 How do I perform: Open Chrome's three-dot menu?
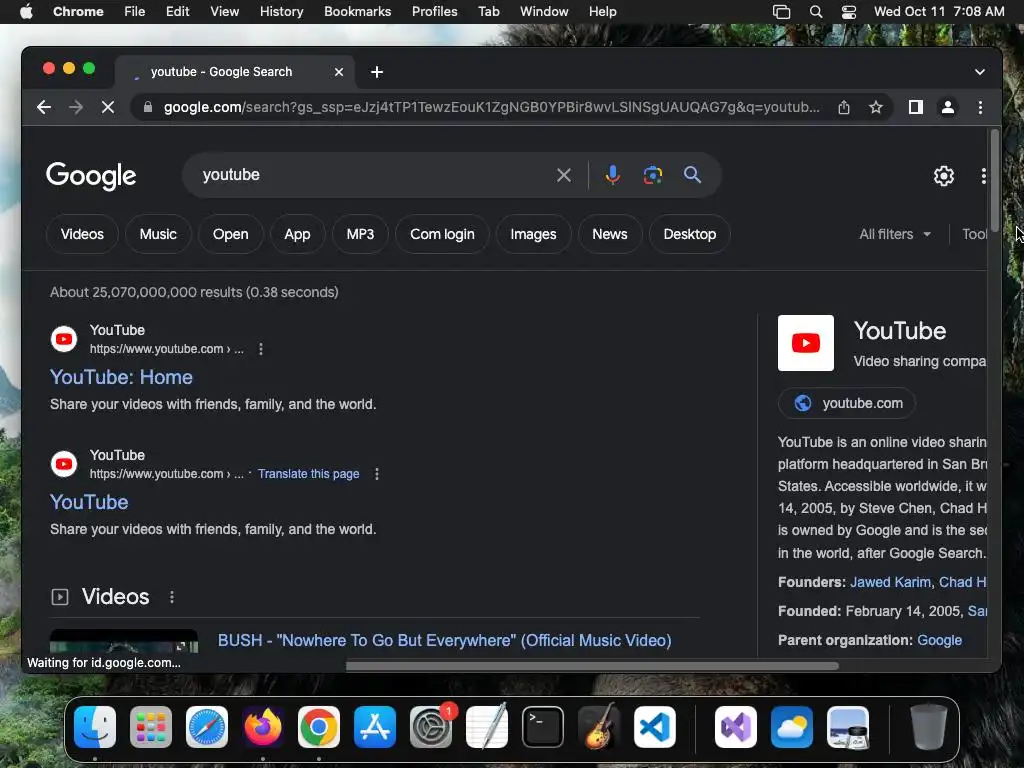tap(980, 107)
